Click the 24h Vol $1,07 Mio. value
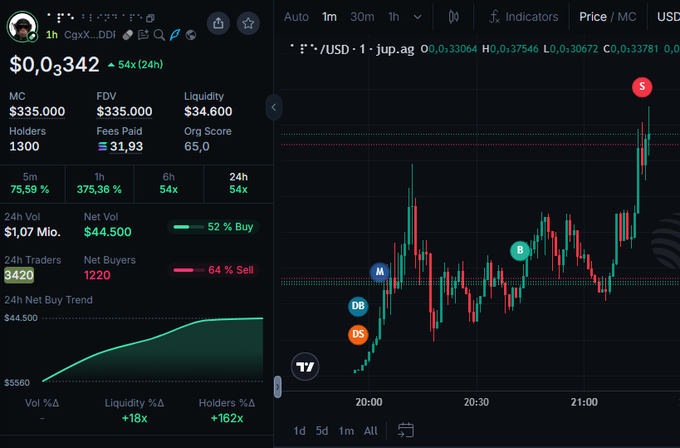Screen dimensions: 680x448 33,232
